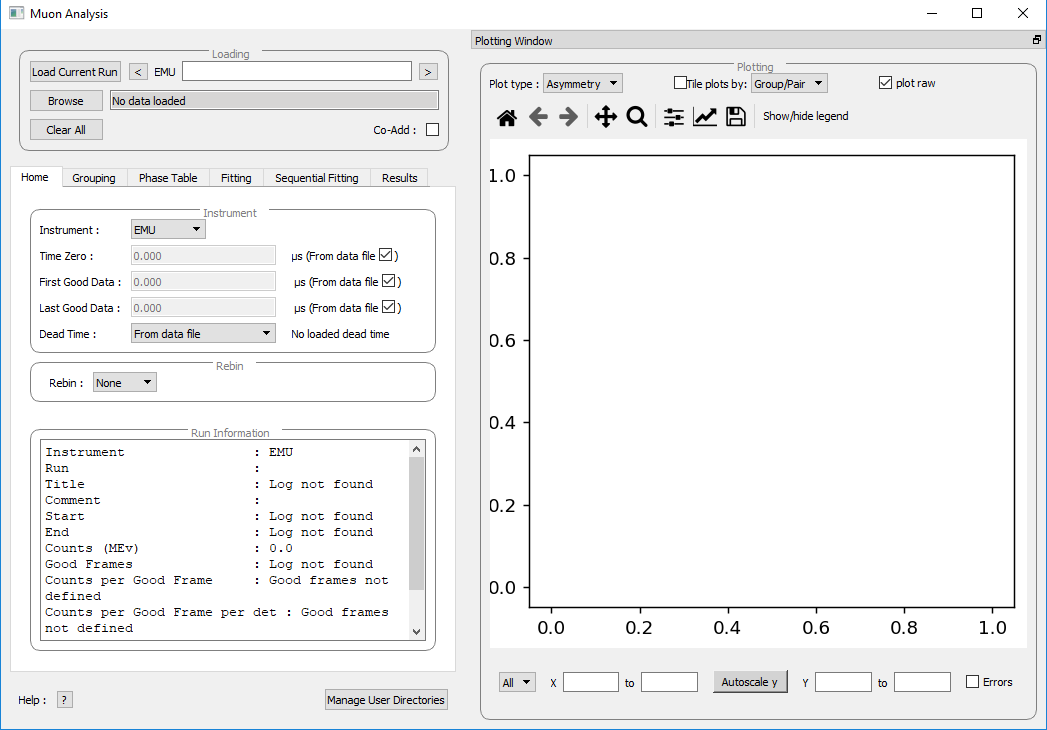Click the Manage User Directories button
The width and height of the screenshot is (1047, 730).
pyautogui.click(x=386, y=700)
